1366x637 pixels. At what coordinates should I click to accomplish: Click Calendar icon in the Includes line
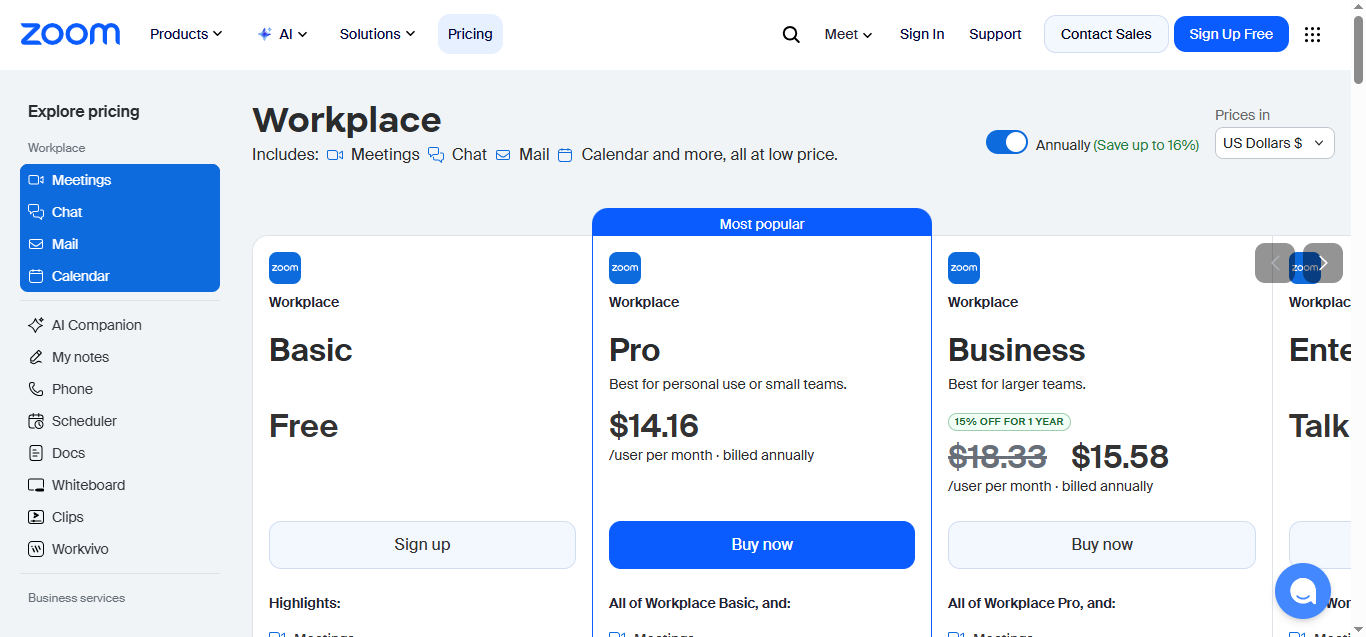(565, 155)
